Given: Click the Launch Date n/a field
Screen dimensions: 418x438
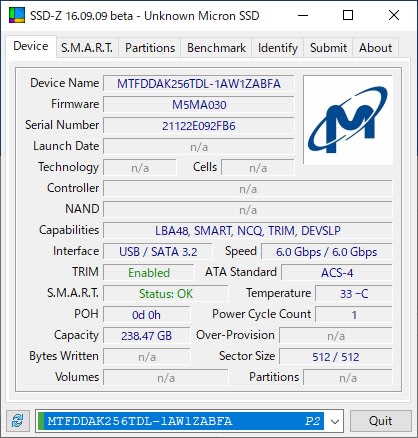Looking at the screenshot, I should click(199, 147).
